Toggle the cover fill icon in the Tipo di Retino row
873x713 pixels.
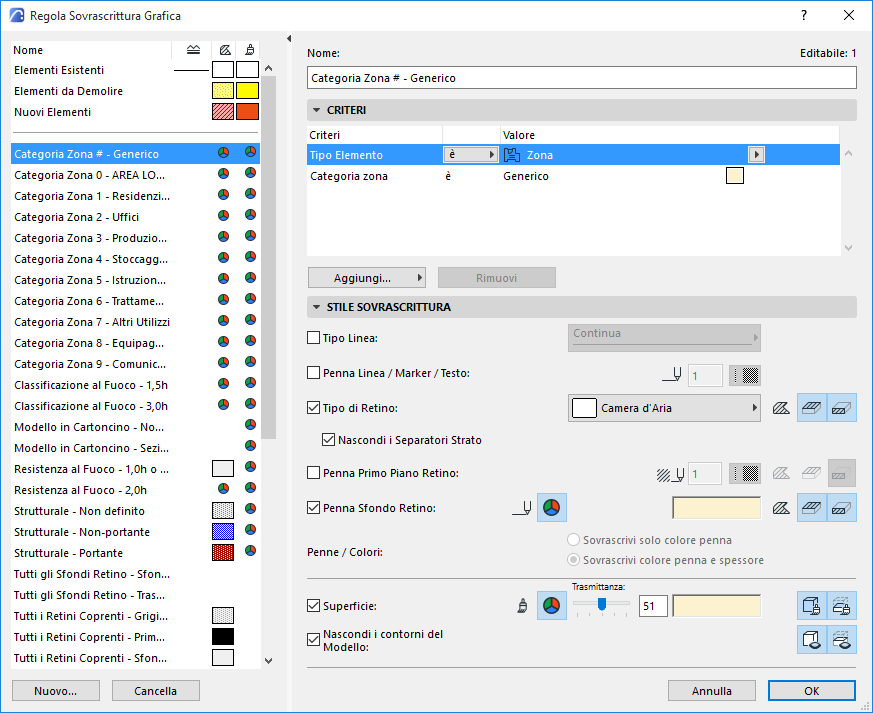[x=812, y=408]
